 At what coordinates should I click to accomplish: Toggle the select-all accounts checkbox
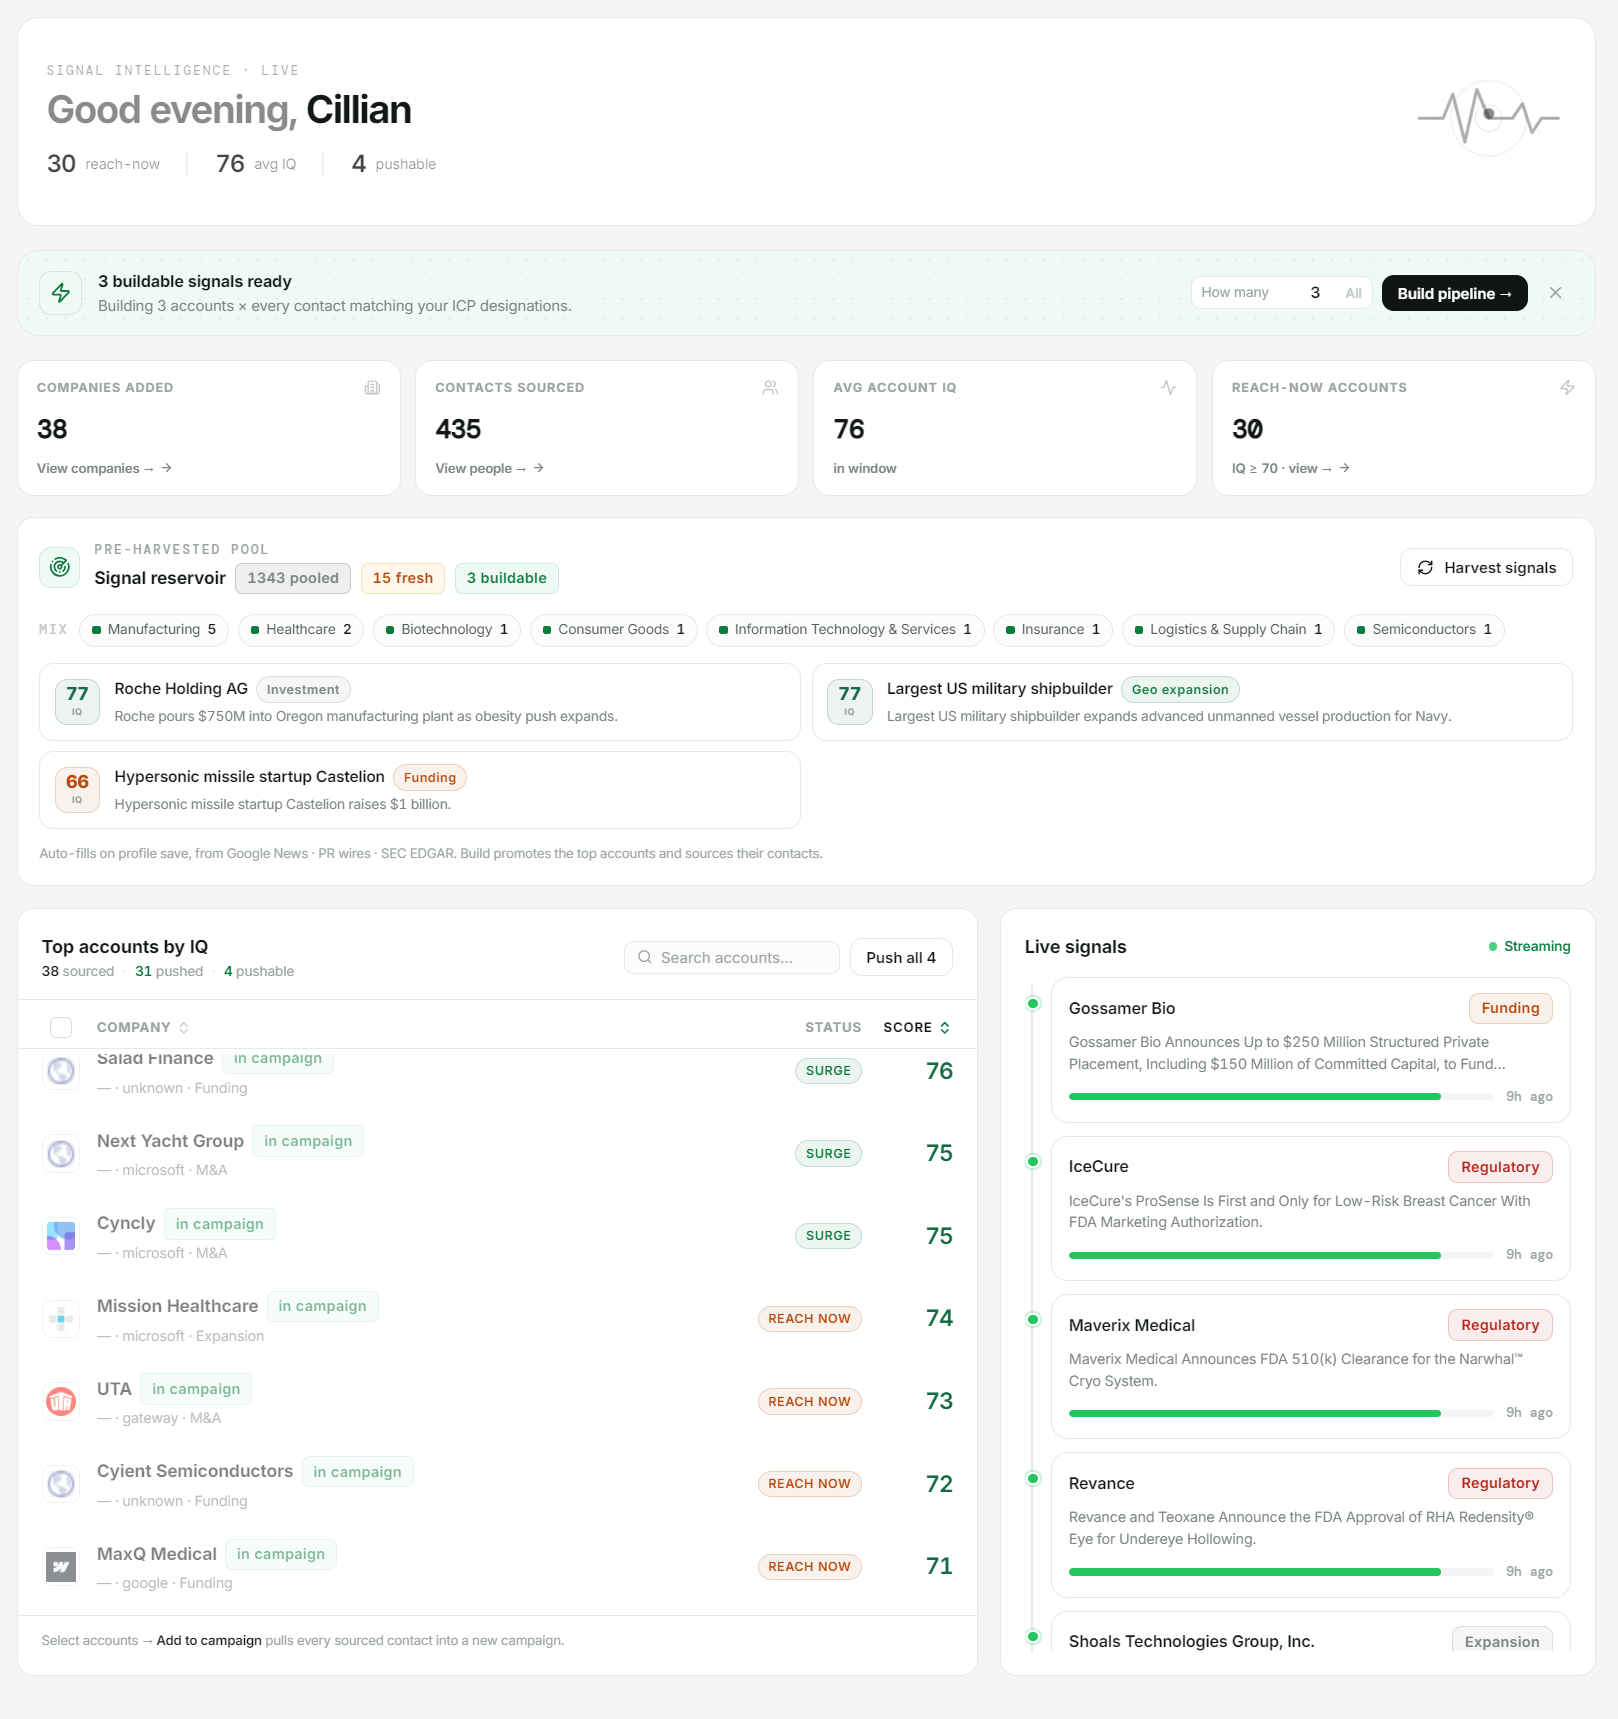(x=61, y=1027)
